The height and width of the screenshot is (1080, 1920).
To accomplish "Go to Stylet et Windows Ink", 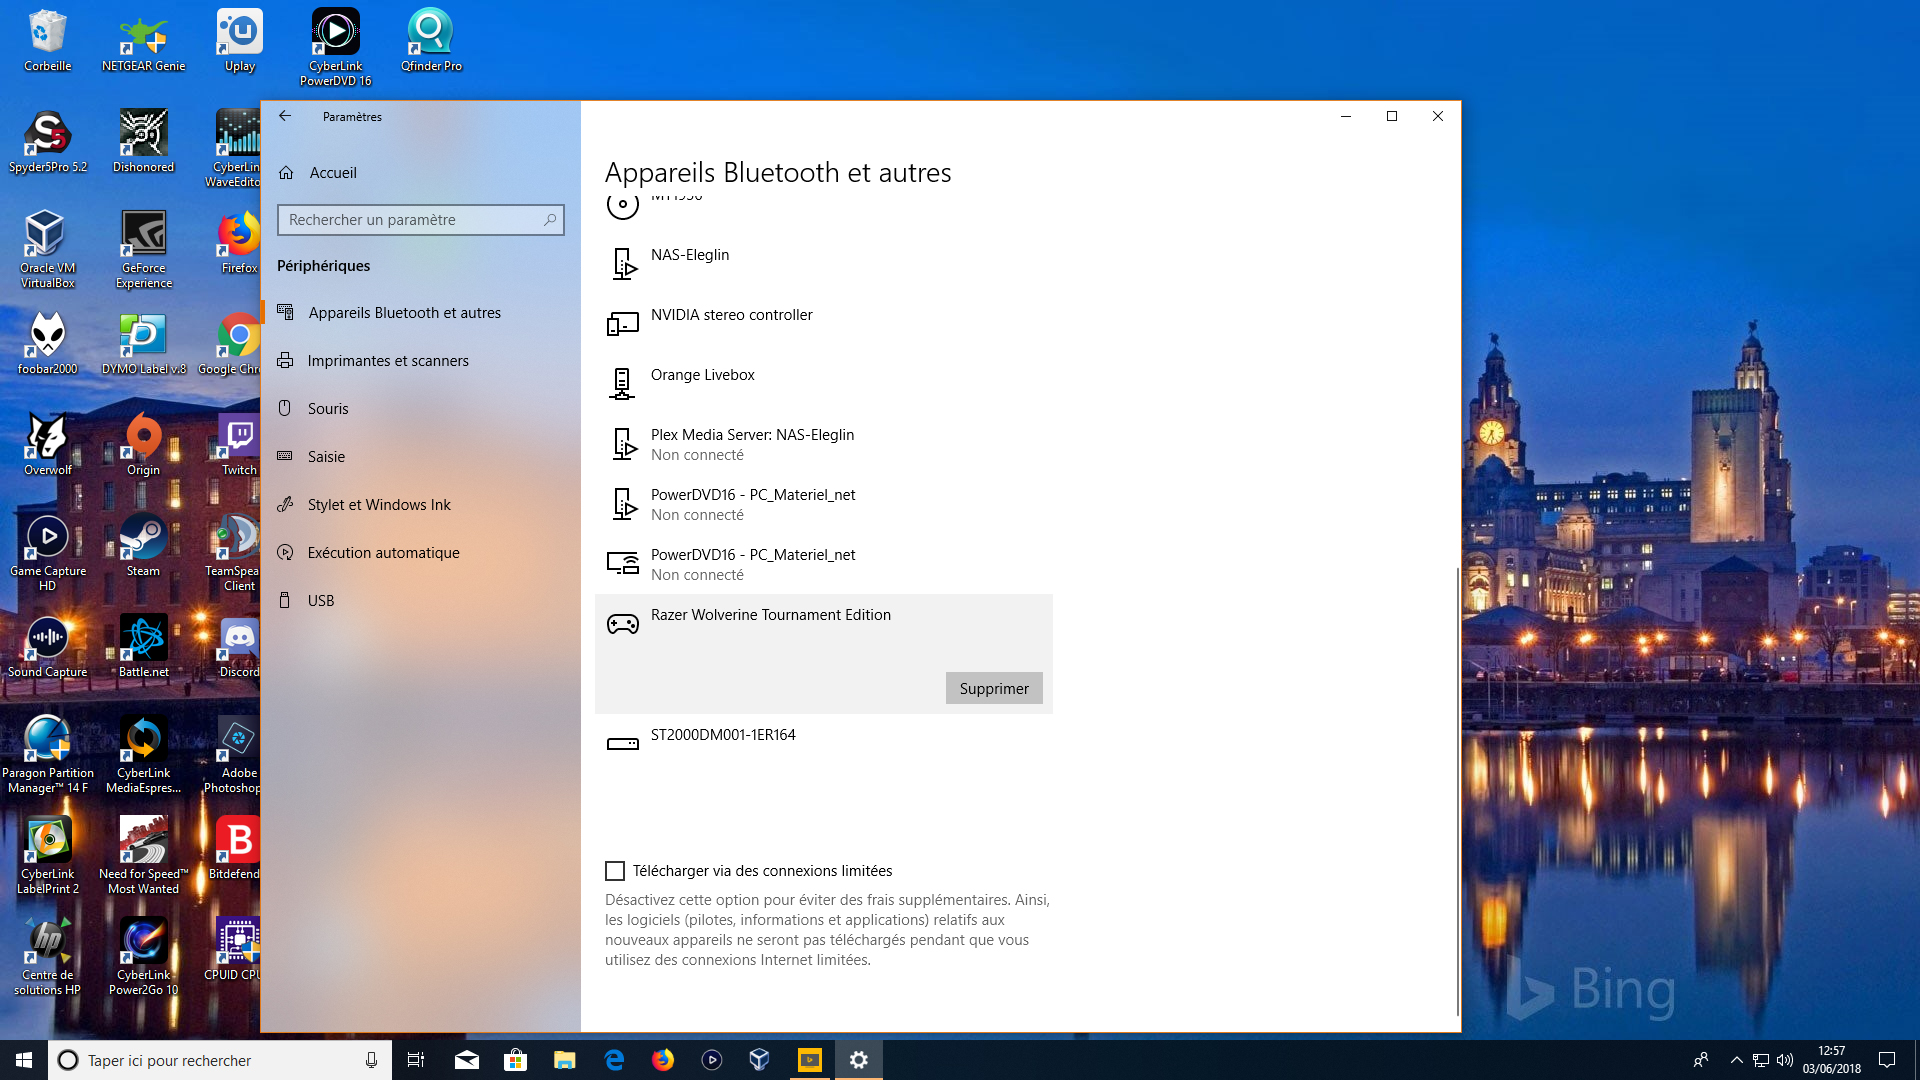I will pyautogui.click(x=379, y=505).
